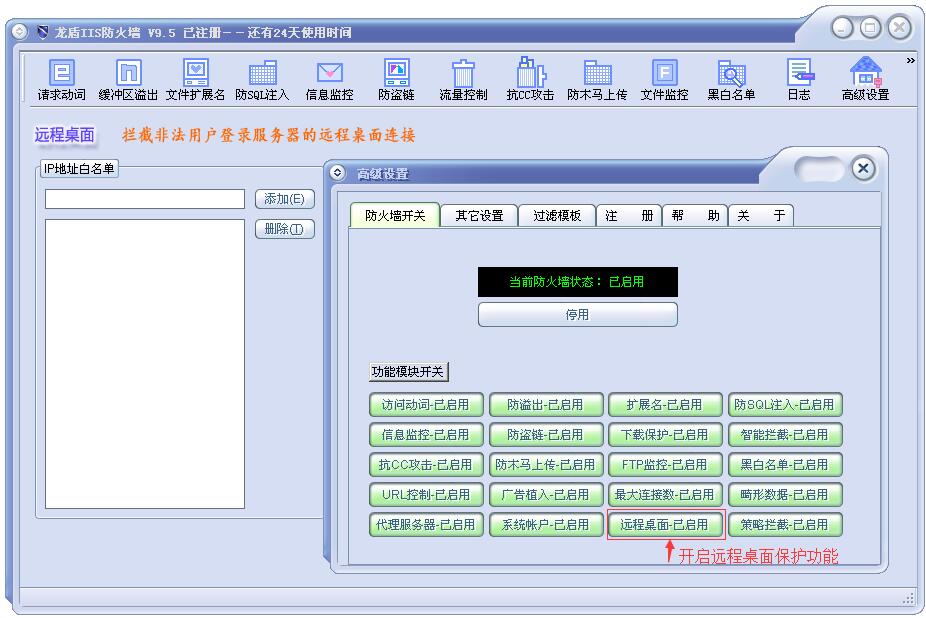Click the main window title-bar round menu icon

[x=19, y=31]
